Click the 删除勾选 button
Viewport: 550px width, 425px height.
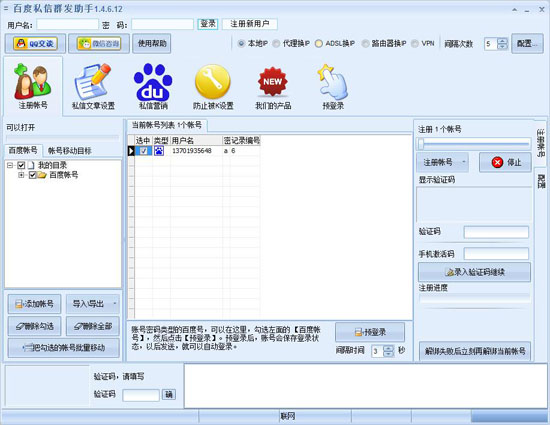pyautogui.click(x=34, y=326)
